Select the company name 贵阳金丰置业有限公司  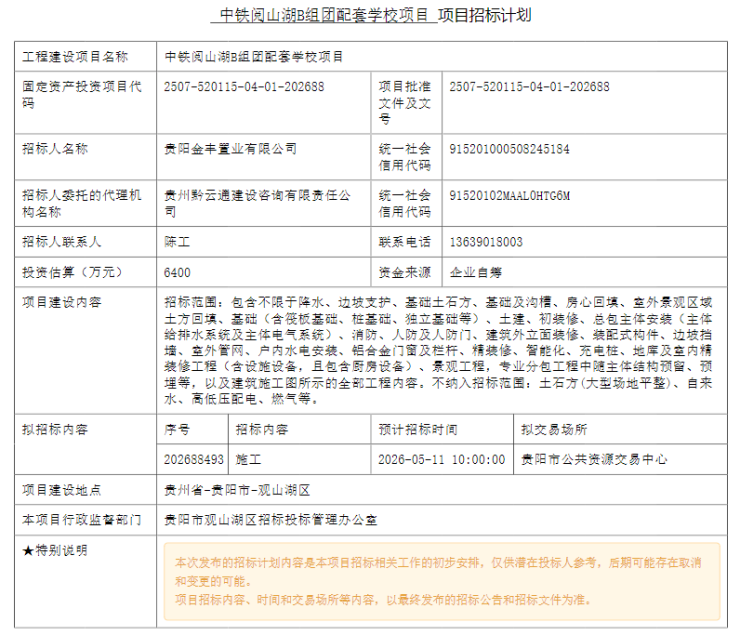click(230, 149)
